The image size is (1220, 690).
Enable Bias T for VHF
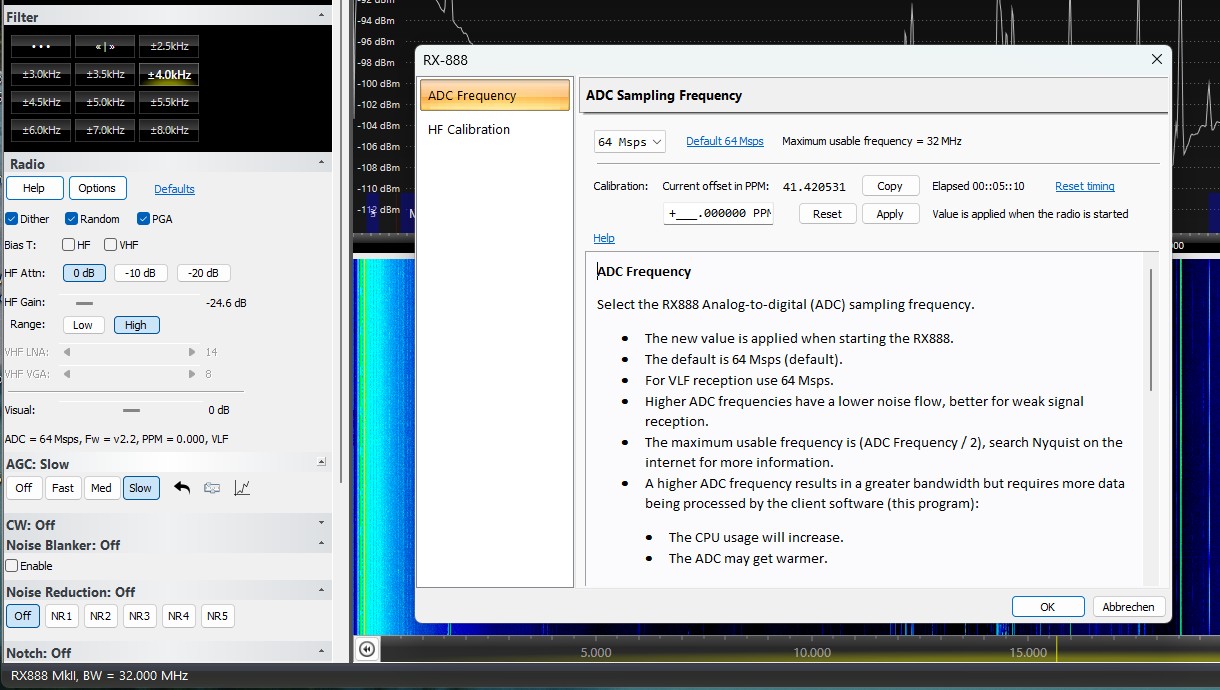pyautogui.click(x=110, y=244)
